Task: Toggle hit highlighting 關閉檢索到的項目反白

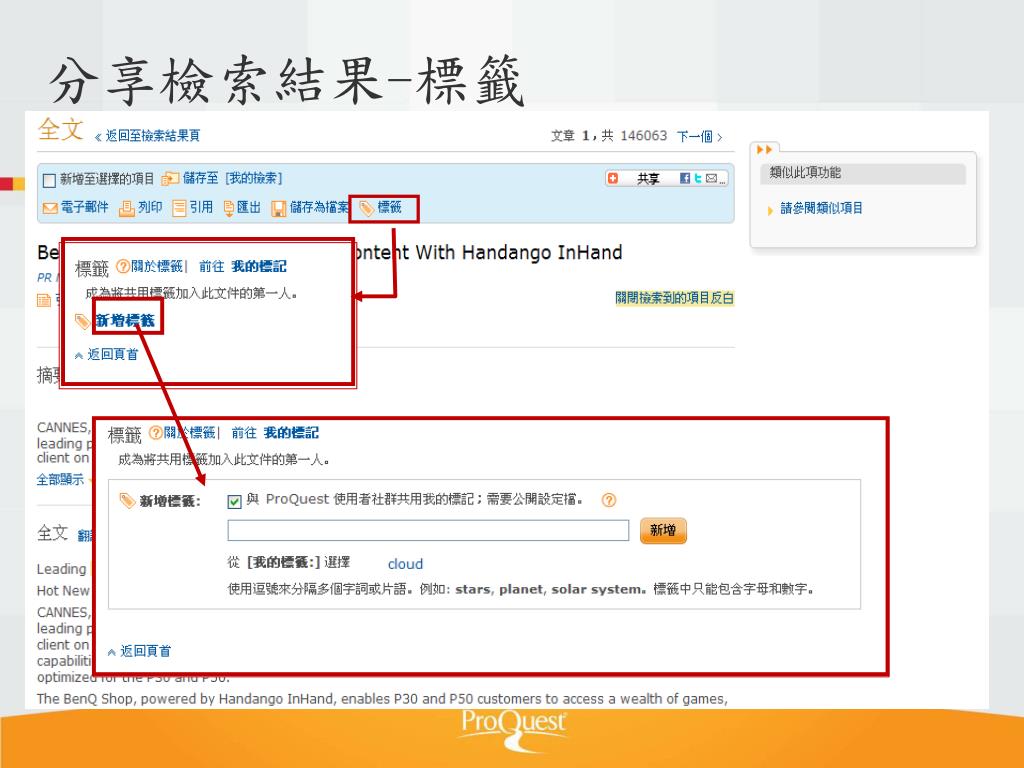Action: [x=675, y=298]
